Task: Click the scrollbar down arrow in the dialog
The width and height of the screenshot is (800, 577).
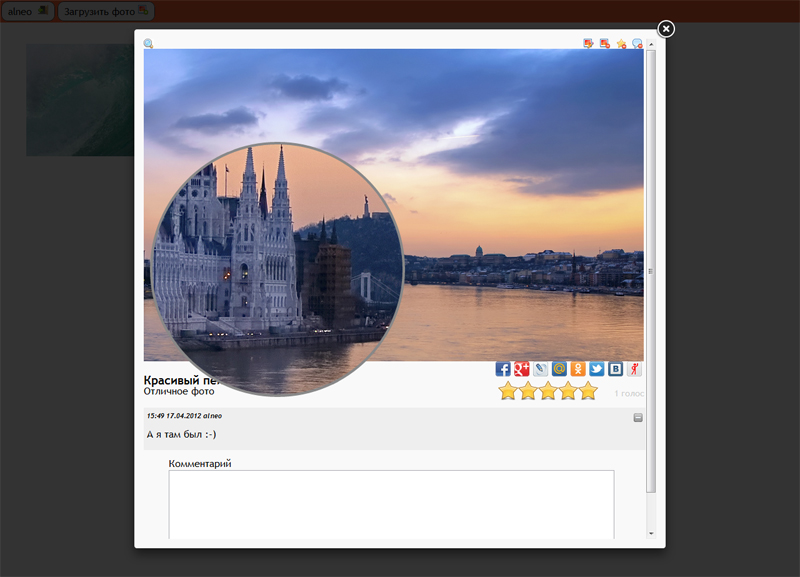Action: click(651, 534)
